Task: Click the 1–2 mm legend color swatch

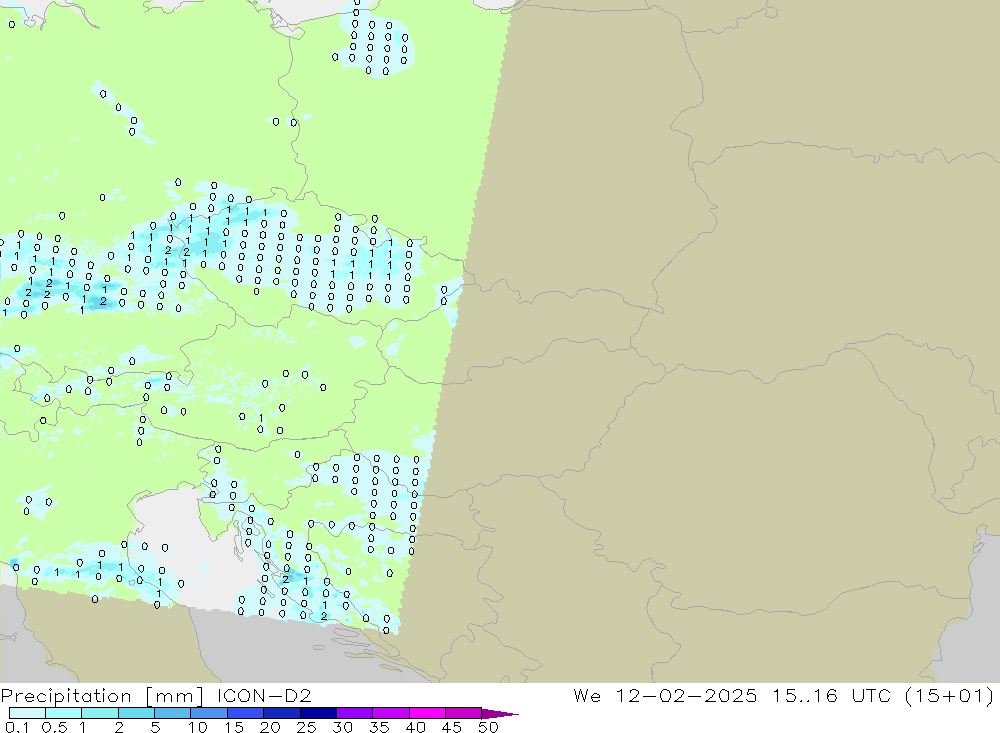Action: (100, 713)
